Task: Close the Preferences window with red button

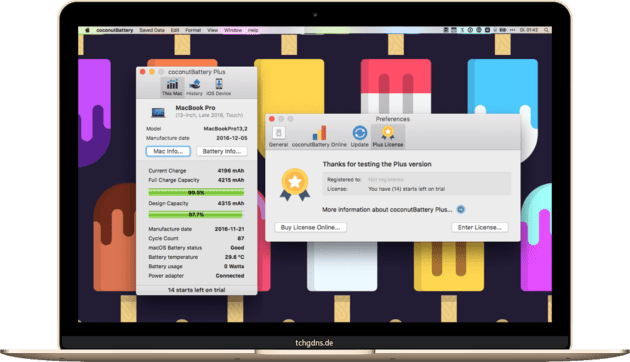Action: (x=272, y=119)
